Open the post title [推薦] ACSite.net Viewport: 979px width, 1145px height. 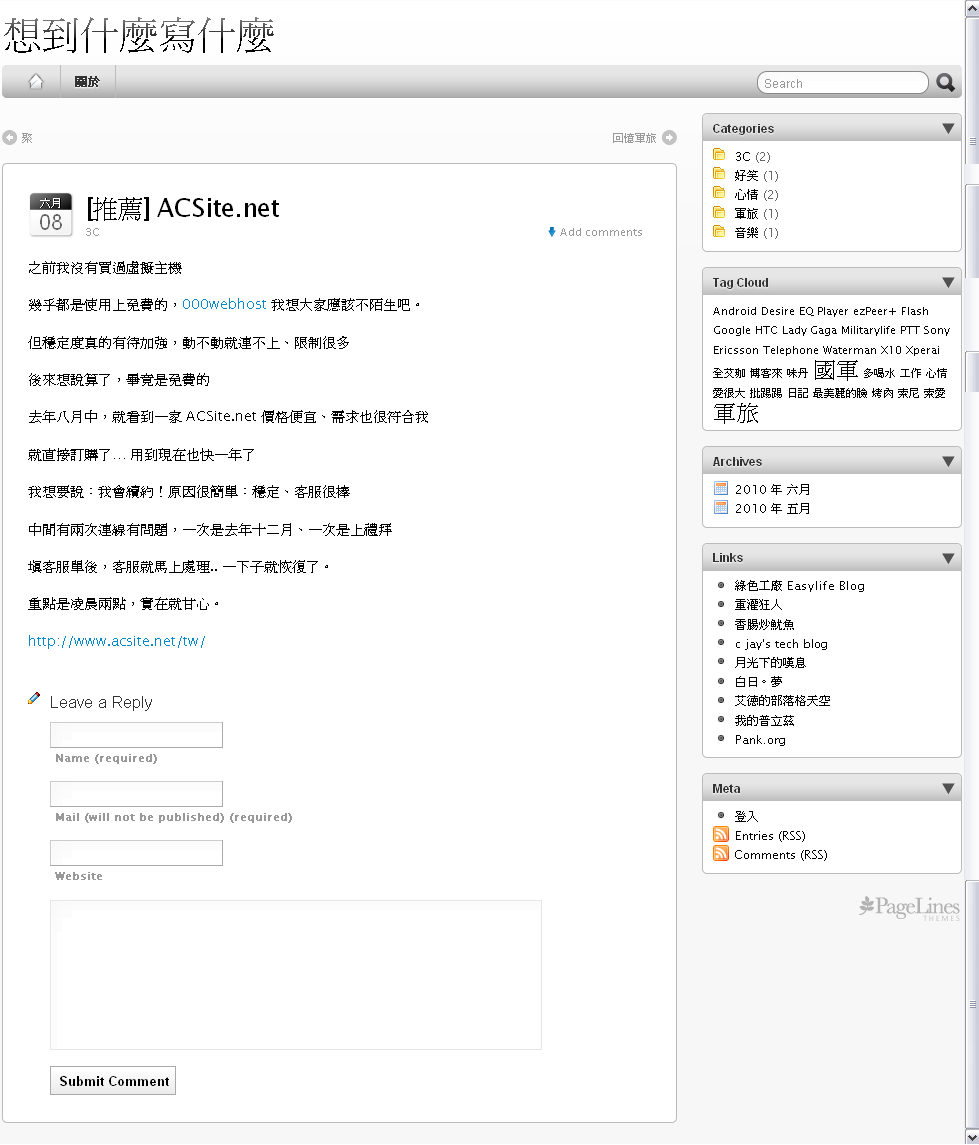183,208
